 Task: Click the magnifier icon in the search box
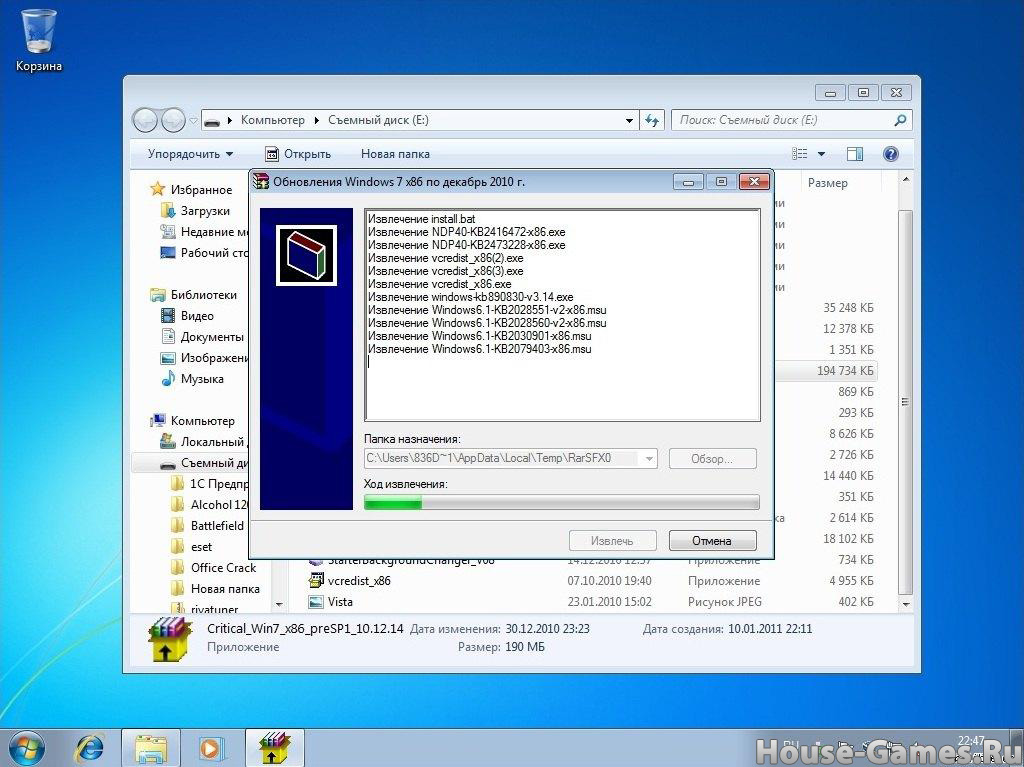pos(900,120)
